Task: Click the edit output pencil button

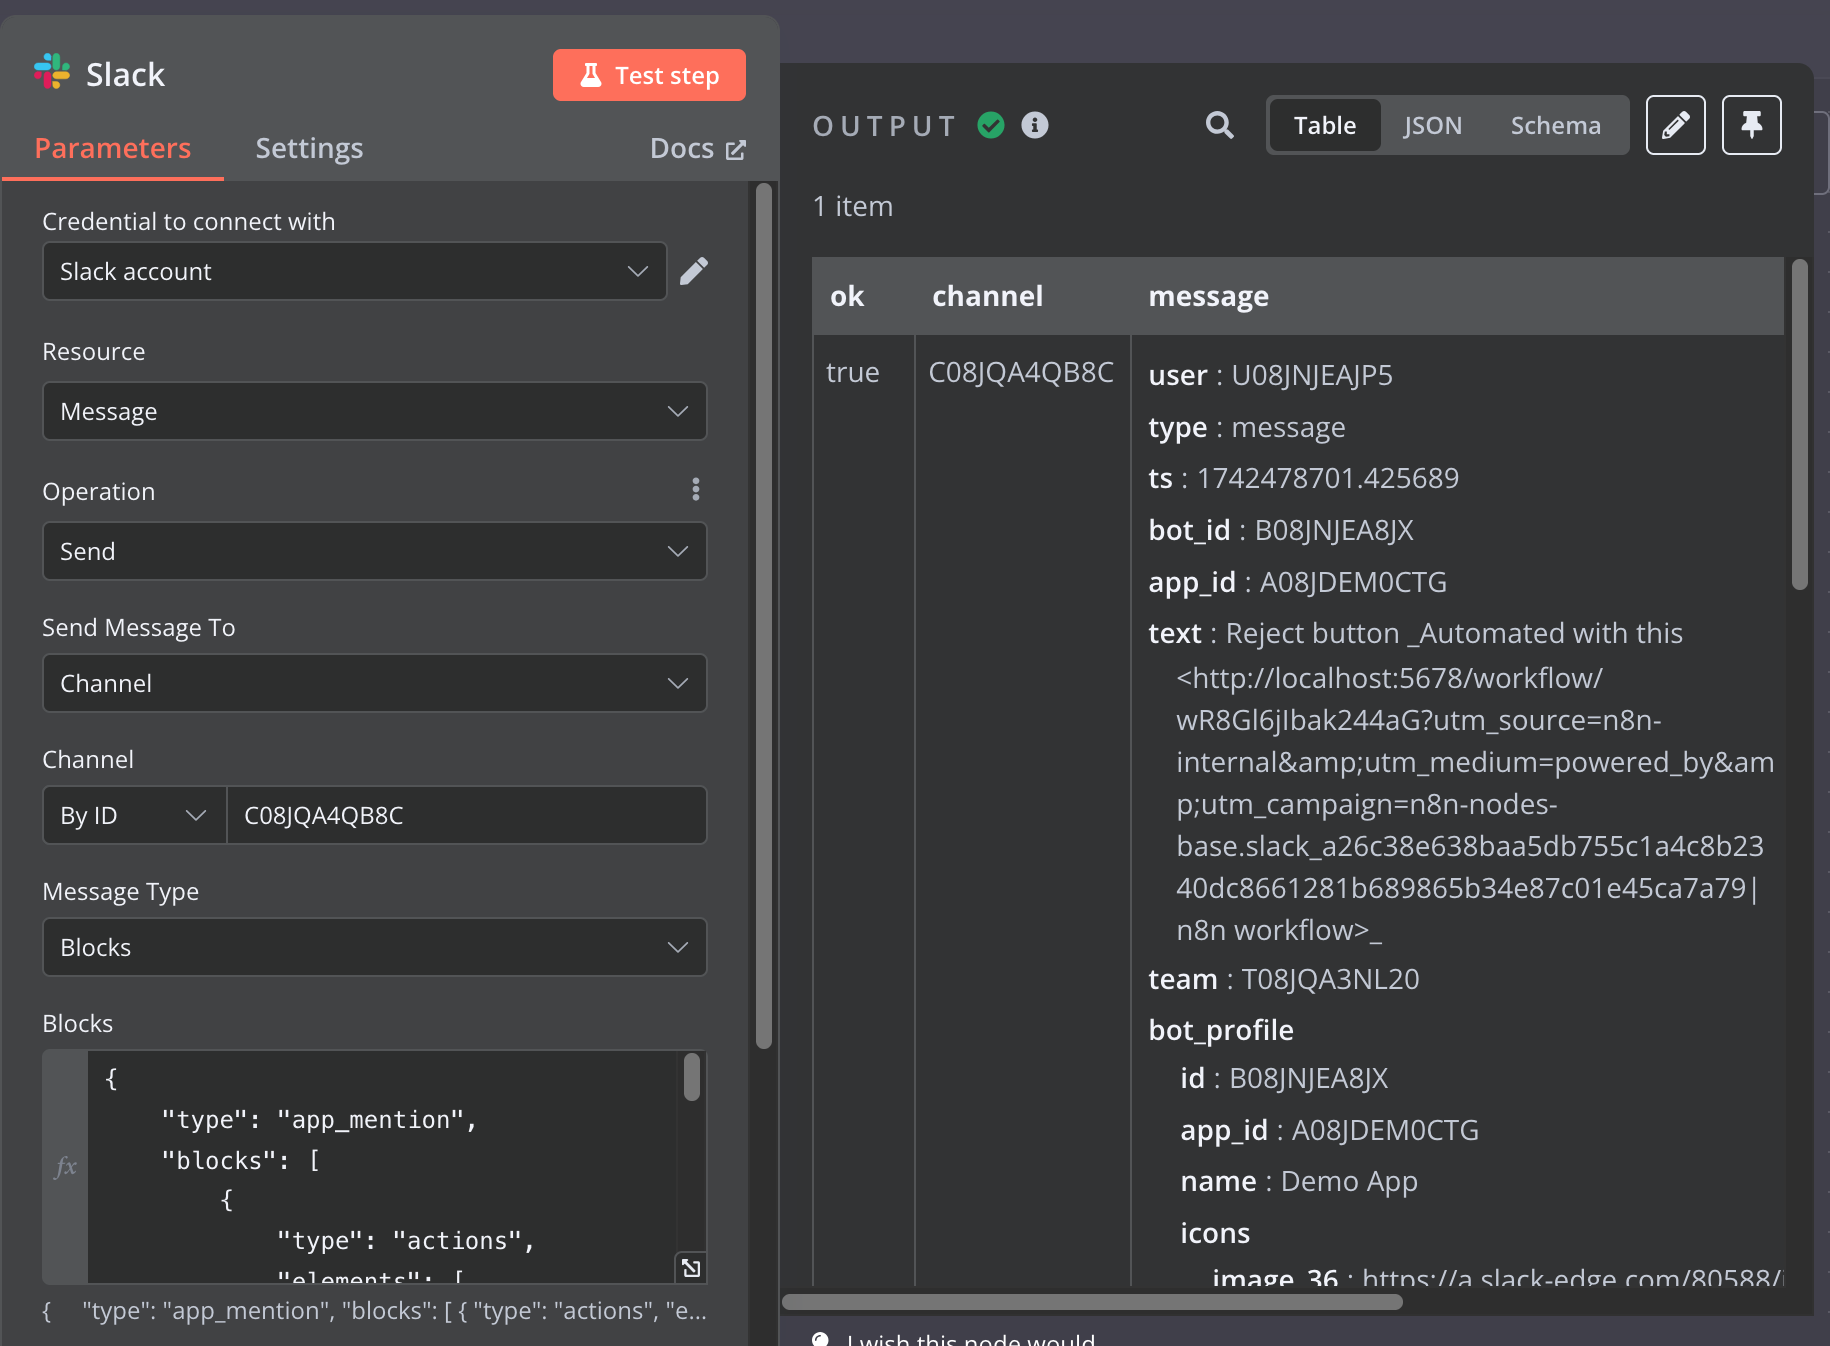Action: tap(1676, 125)
